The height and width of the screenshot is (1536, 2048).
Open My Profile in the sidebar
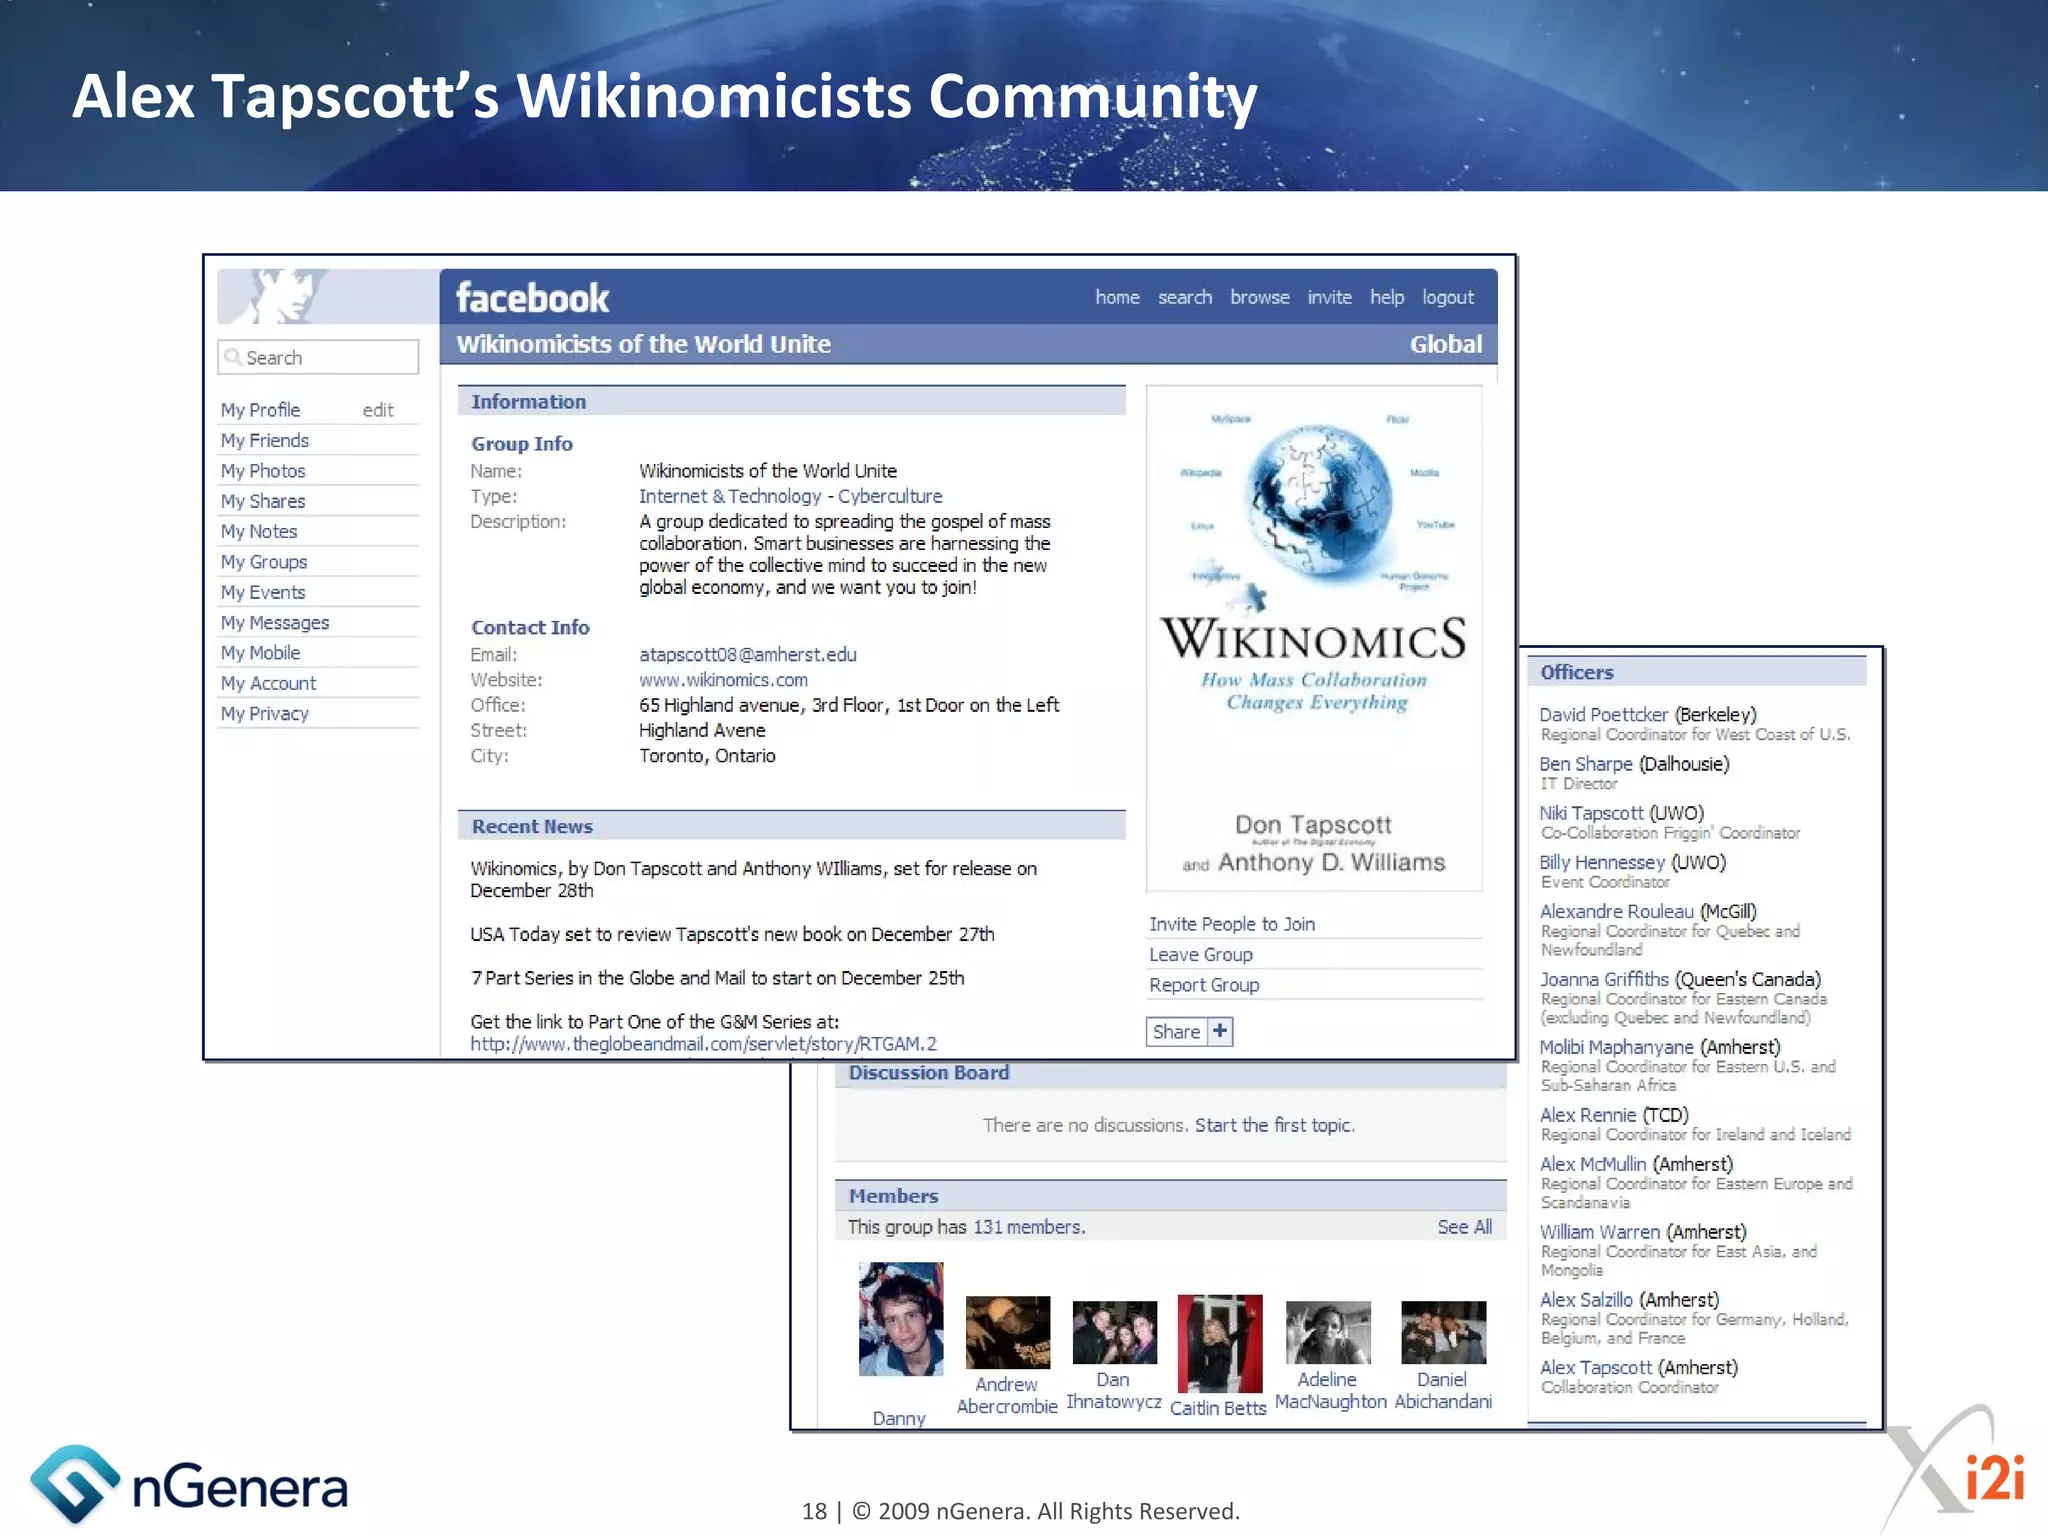(260, 410)
